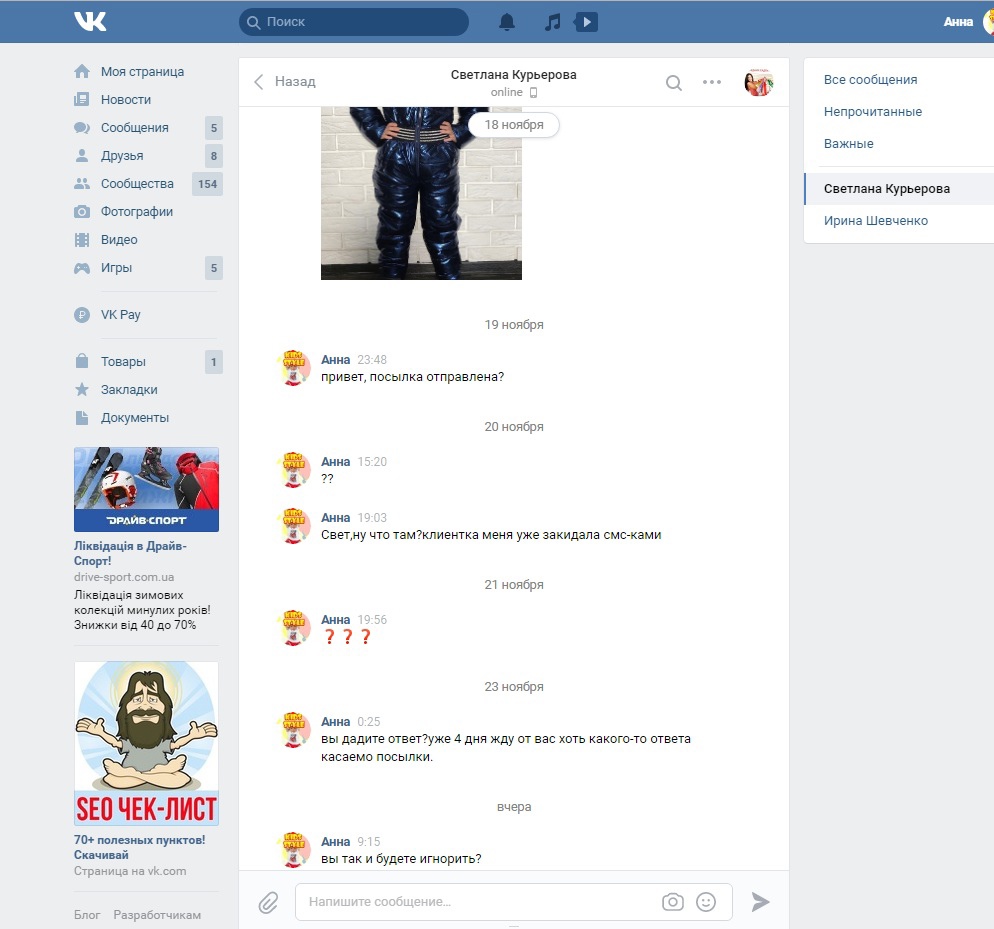
Task: Open the Непрочитанные messages tab
Action: coord(872,112)
